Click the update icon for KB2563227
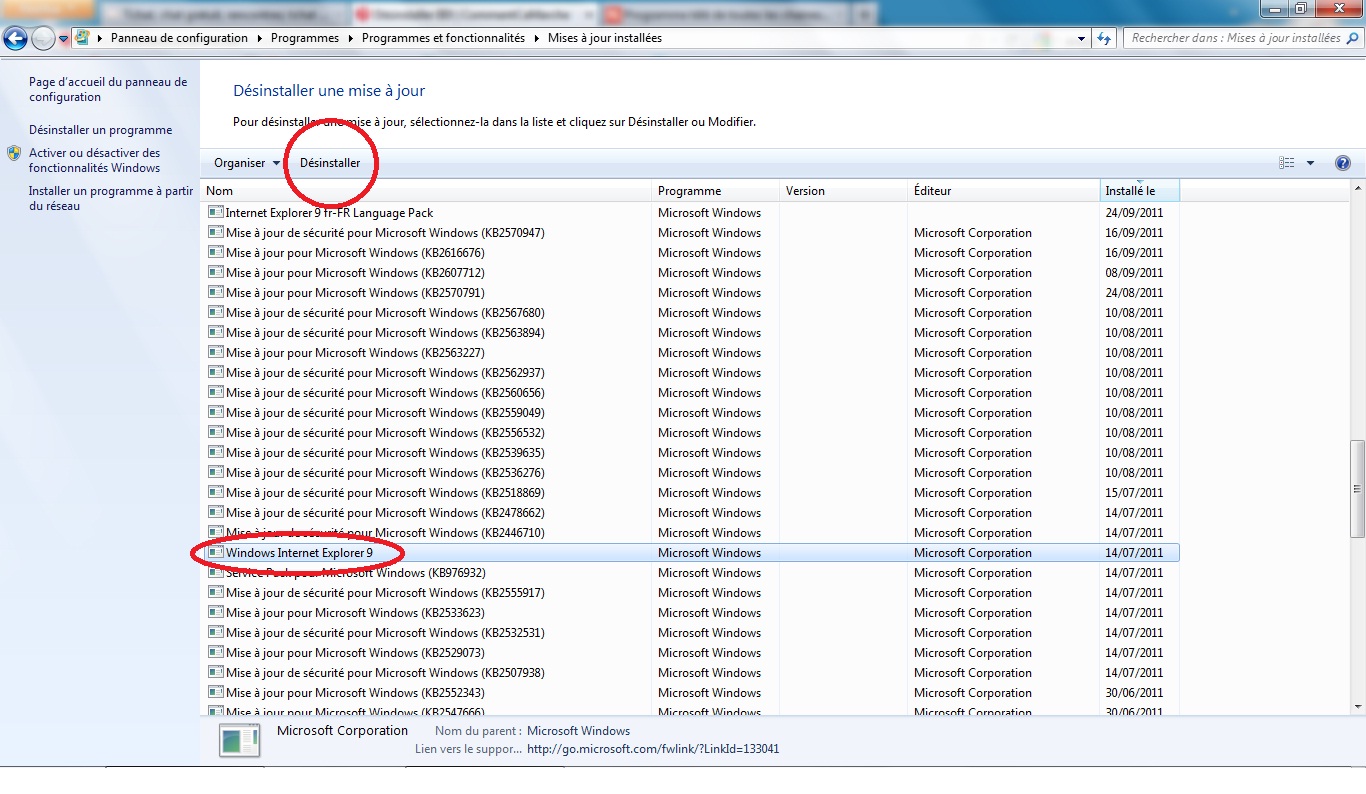 (x=216, y=352)
